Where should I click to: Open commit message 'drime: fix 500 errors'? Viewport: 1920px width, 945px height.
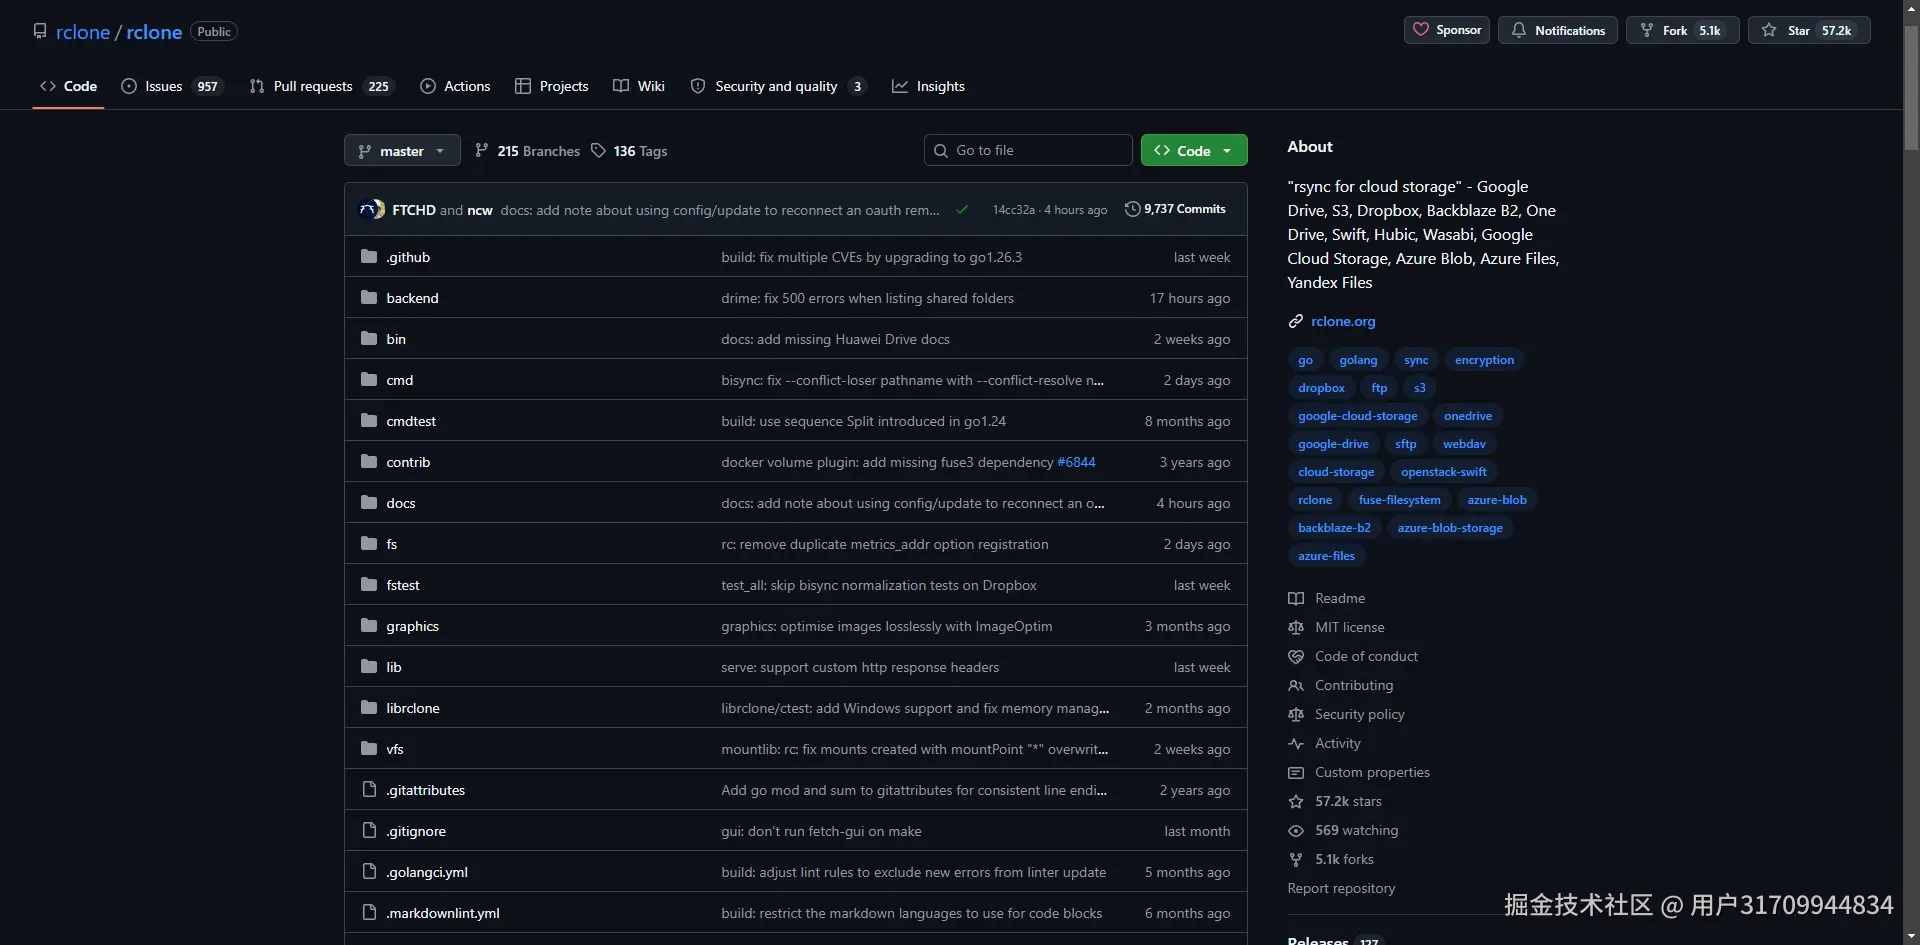[x=867, y=298]
